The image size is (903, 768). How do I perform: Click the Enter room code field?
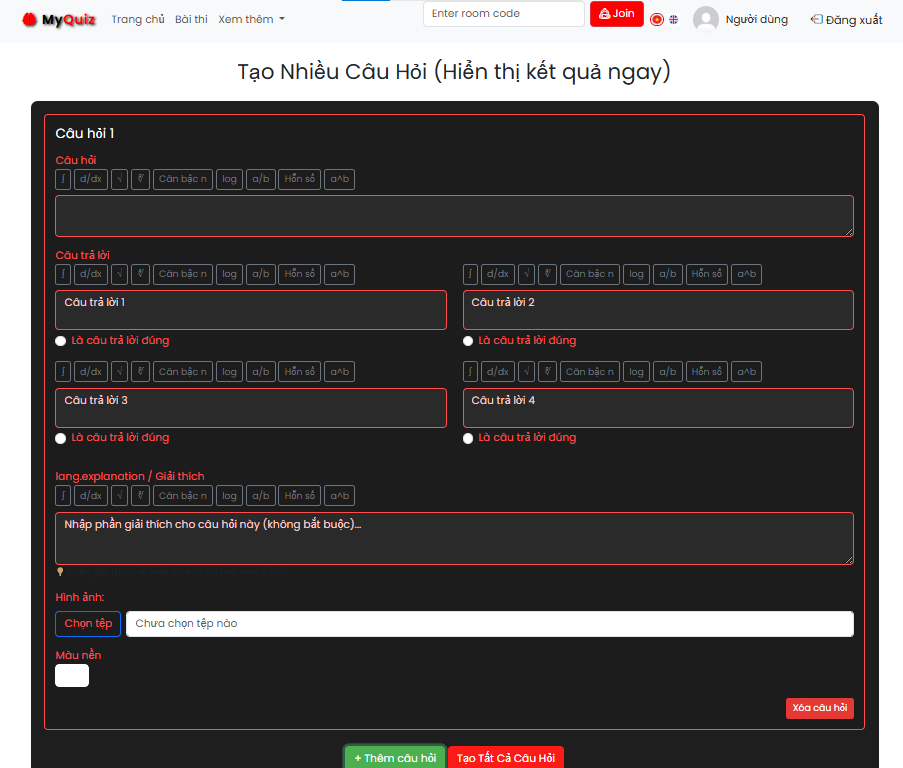(503, 14)
